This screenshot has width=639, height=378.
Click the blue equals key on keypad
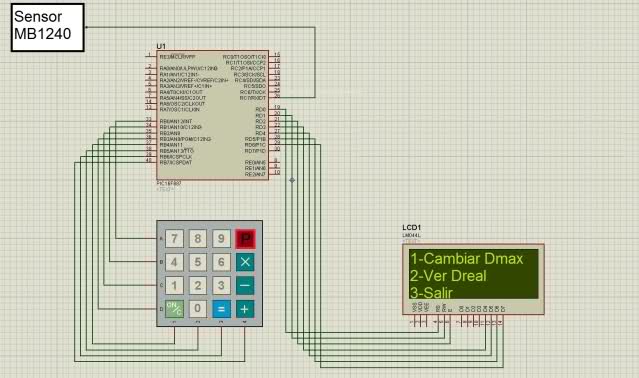221,309
